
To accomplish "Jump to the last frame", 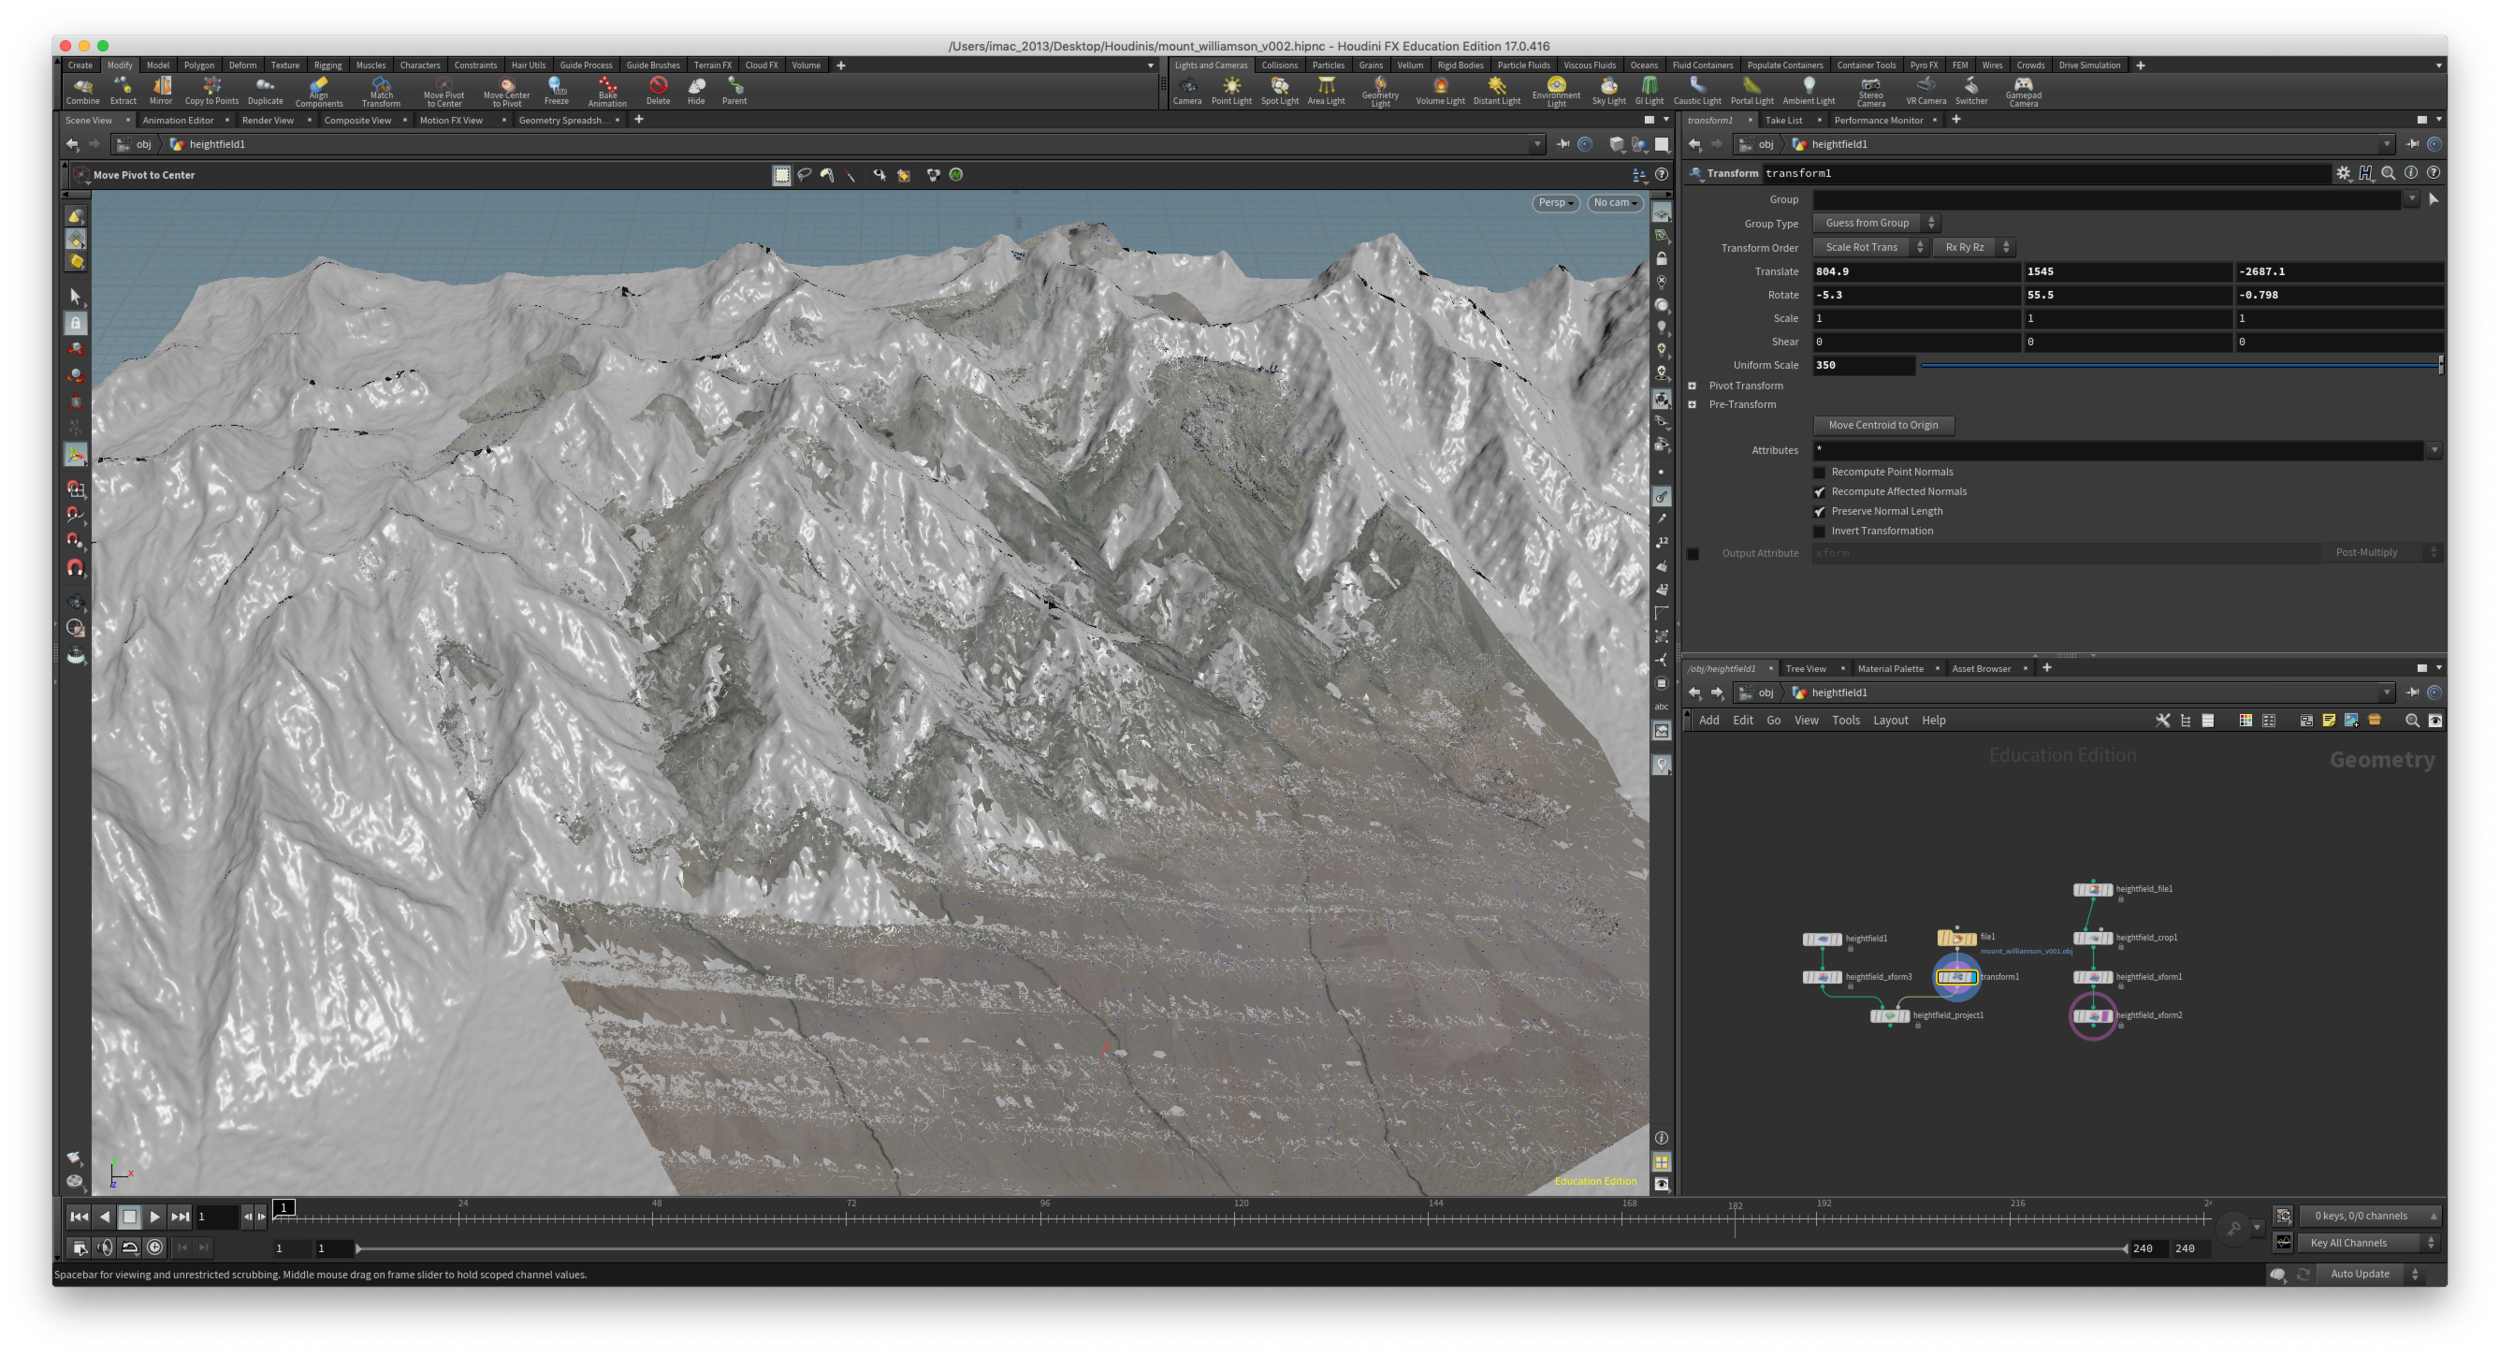I will tap(180, 1217).
